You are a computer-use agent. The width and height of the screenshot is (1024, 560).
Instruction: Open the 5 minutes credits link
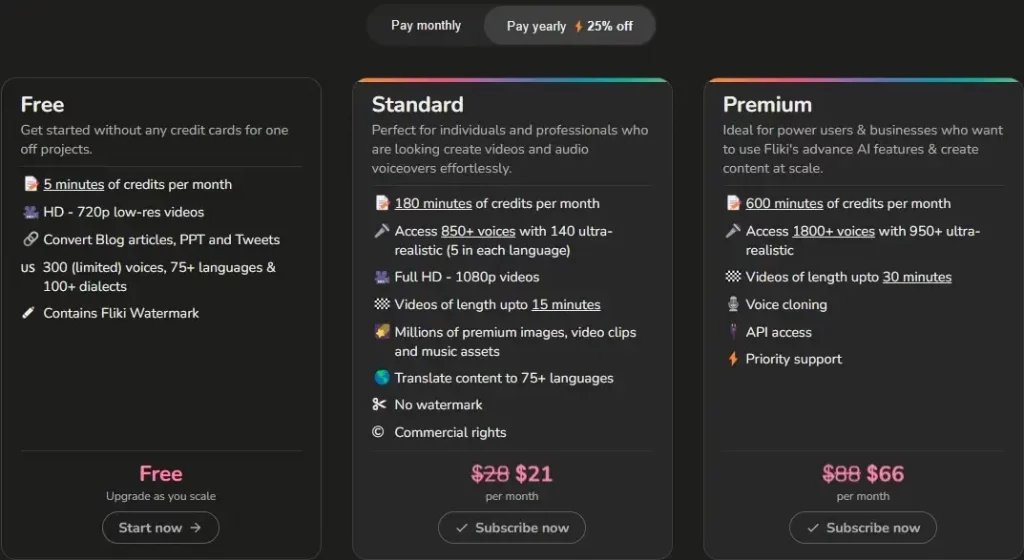[x=74, y=184]
